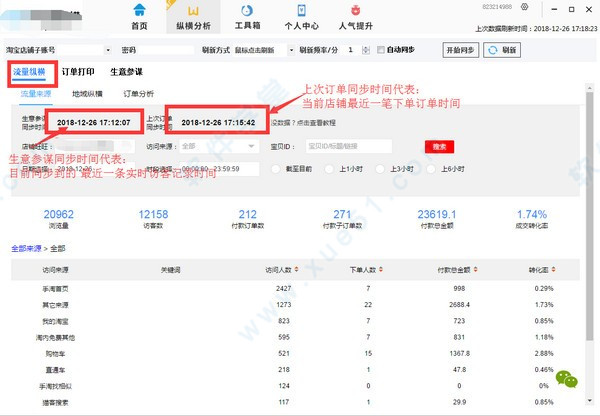Switch to the 流量纵横 tab
Image resolution: width=600 pixels, height=416 pixels.
point(29,72)
